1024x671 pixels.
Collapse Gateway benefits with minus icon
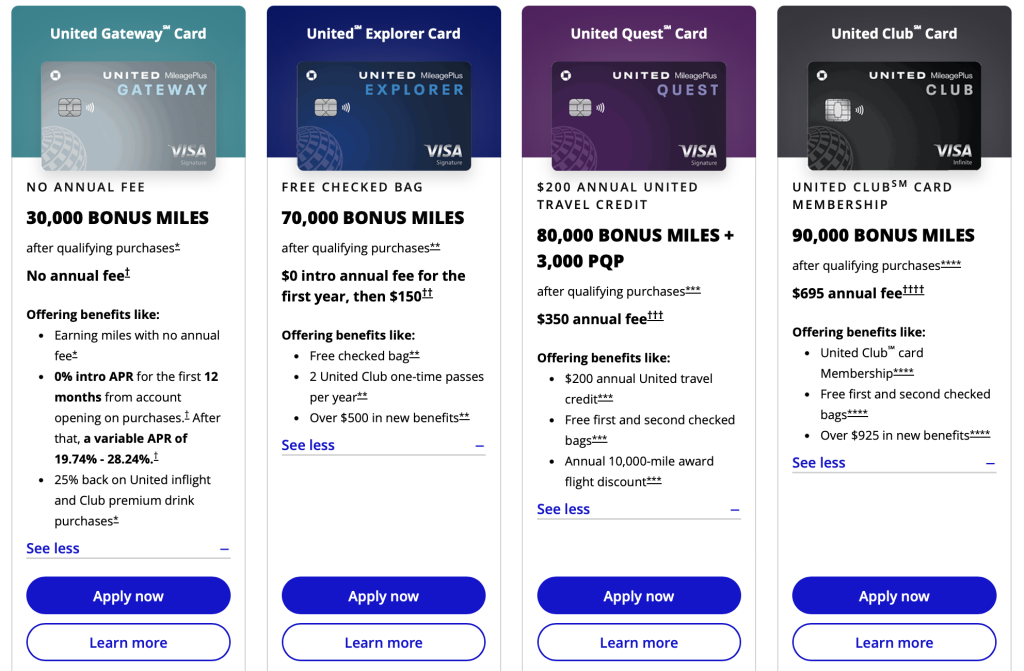click(x=225, y=549)
